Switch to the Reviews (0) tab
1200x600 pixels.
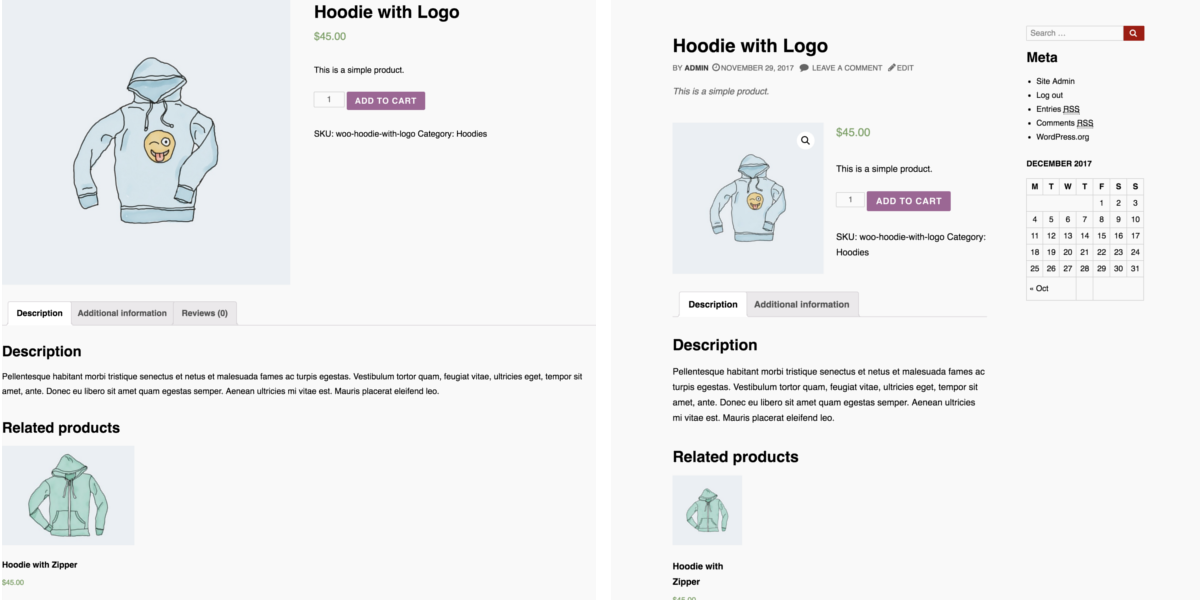205,313
